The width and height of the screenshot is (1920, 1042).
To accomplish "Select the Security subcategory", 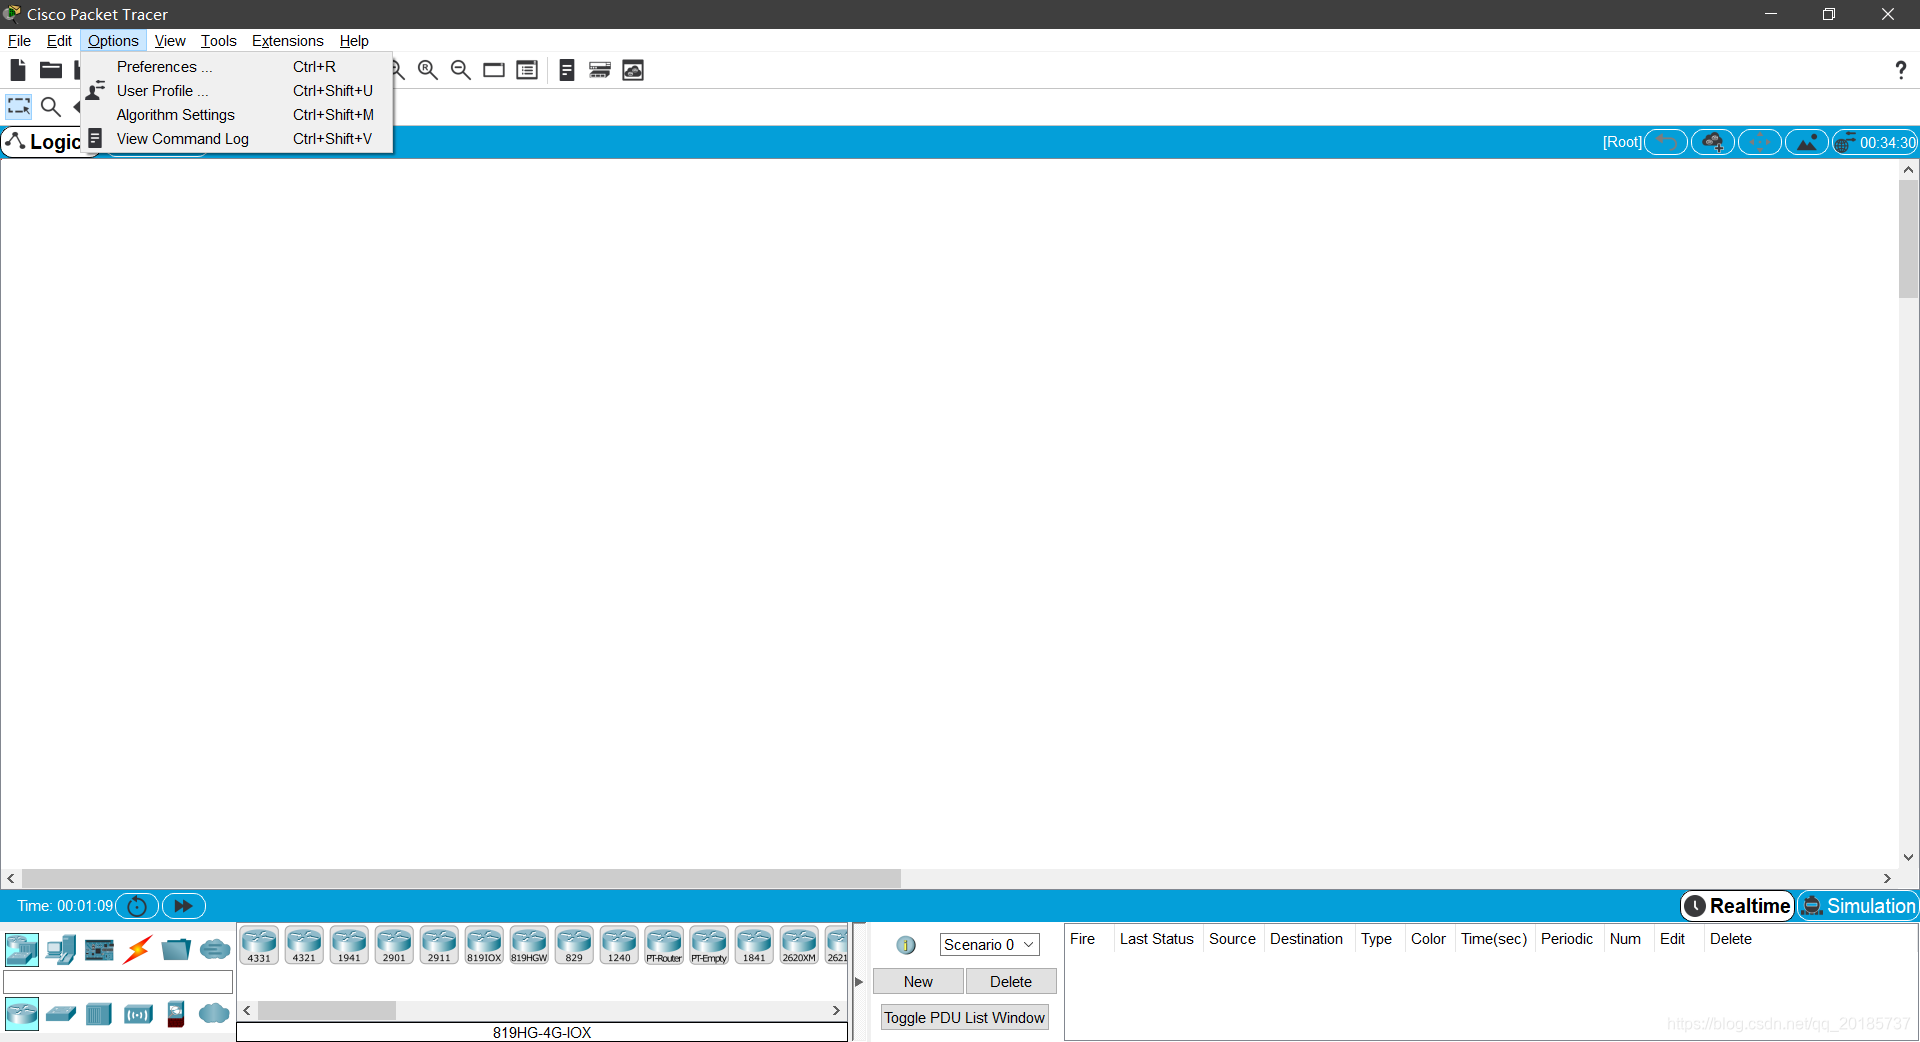I will point(176,1014).
